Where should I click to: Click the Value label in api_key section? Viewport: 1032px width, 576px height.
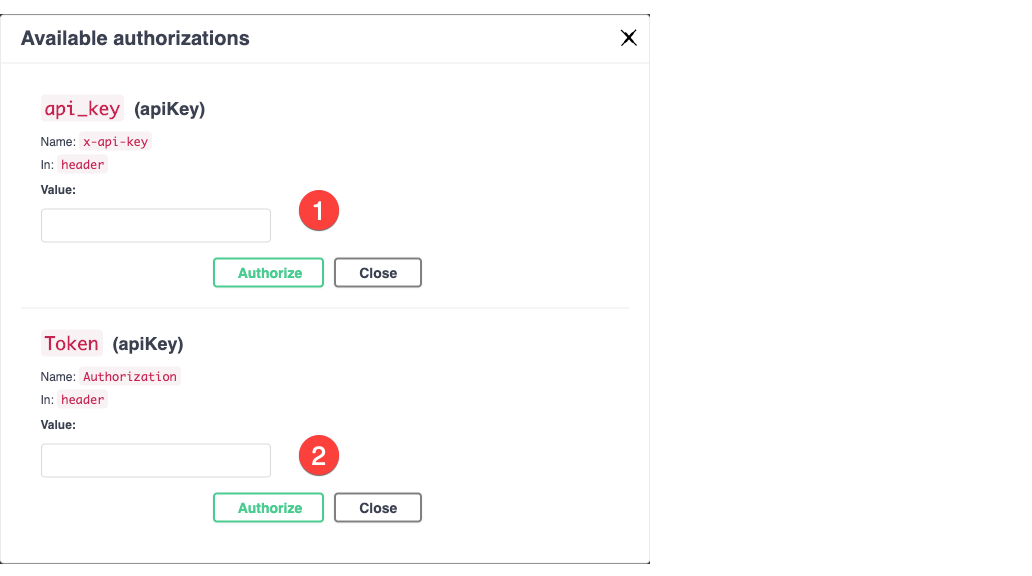click(x=58, y=190)
